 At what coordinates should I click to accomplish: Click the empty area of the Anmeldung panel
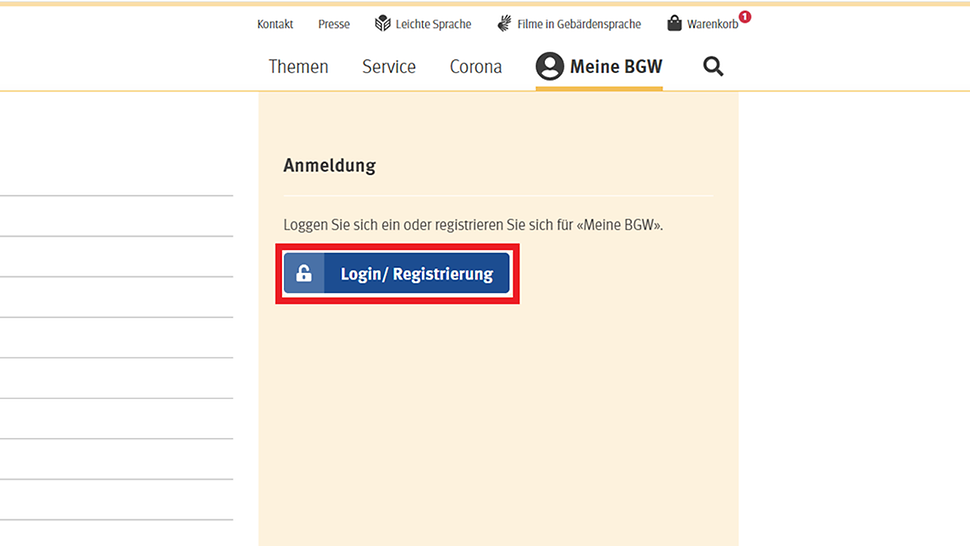(x=498, y=420)
